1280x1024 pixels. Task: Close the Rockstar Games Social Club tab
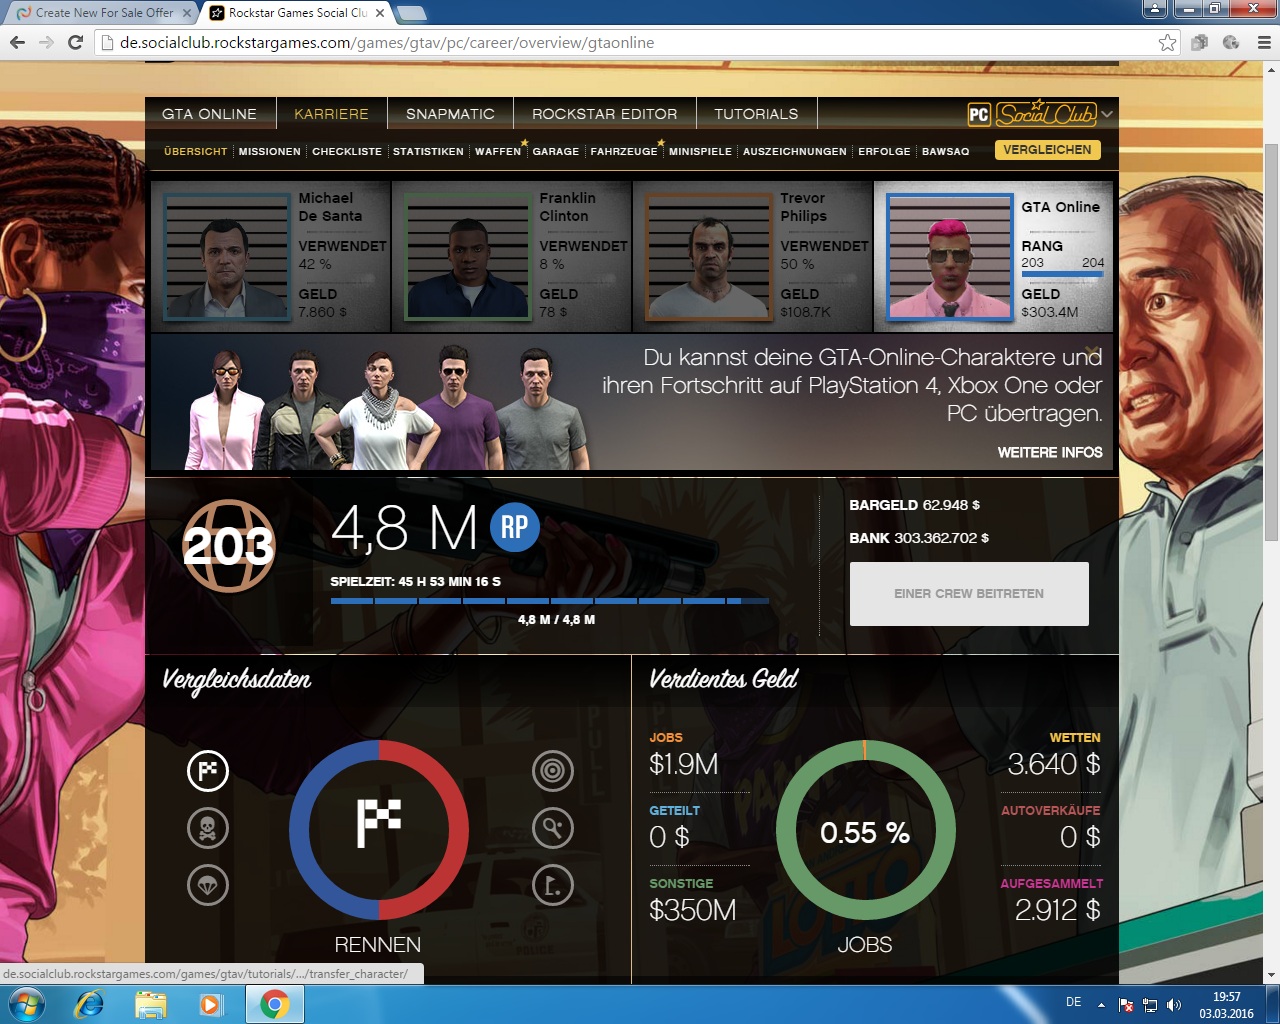click(x=380, y=13)
